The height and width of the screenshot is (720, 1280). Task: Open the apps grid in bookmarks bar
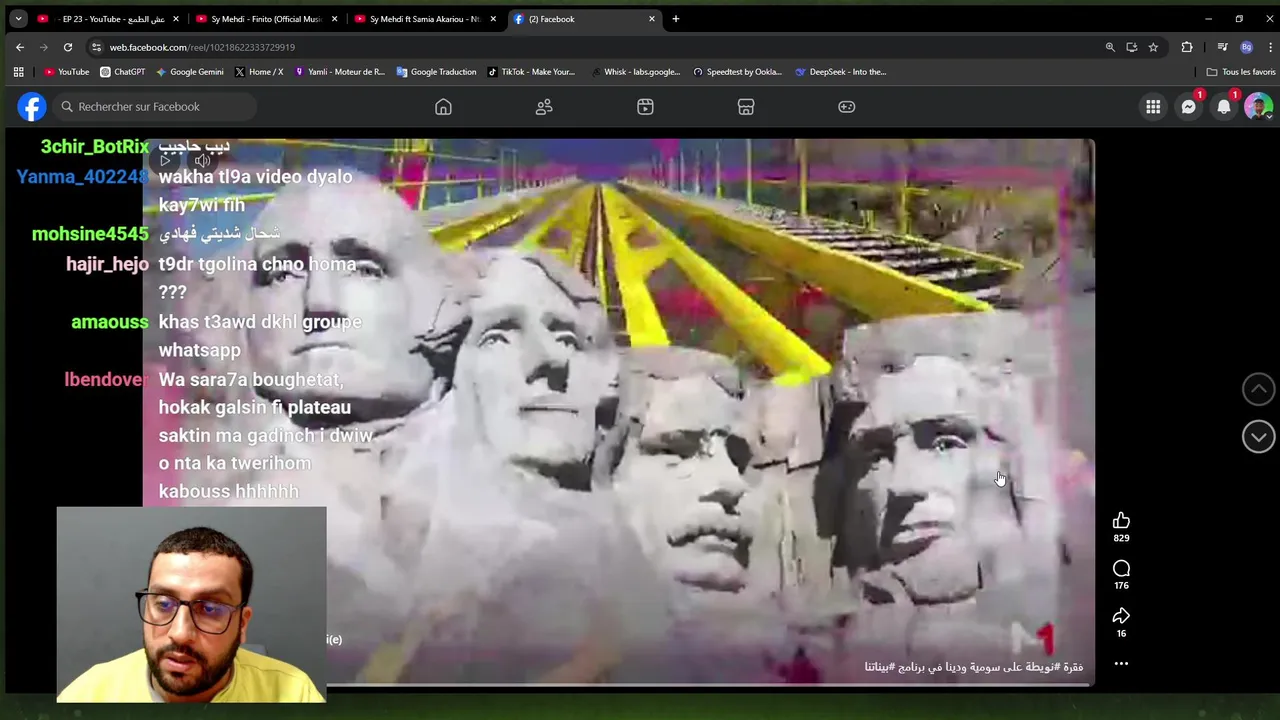(18, 72)
